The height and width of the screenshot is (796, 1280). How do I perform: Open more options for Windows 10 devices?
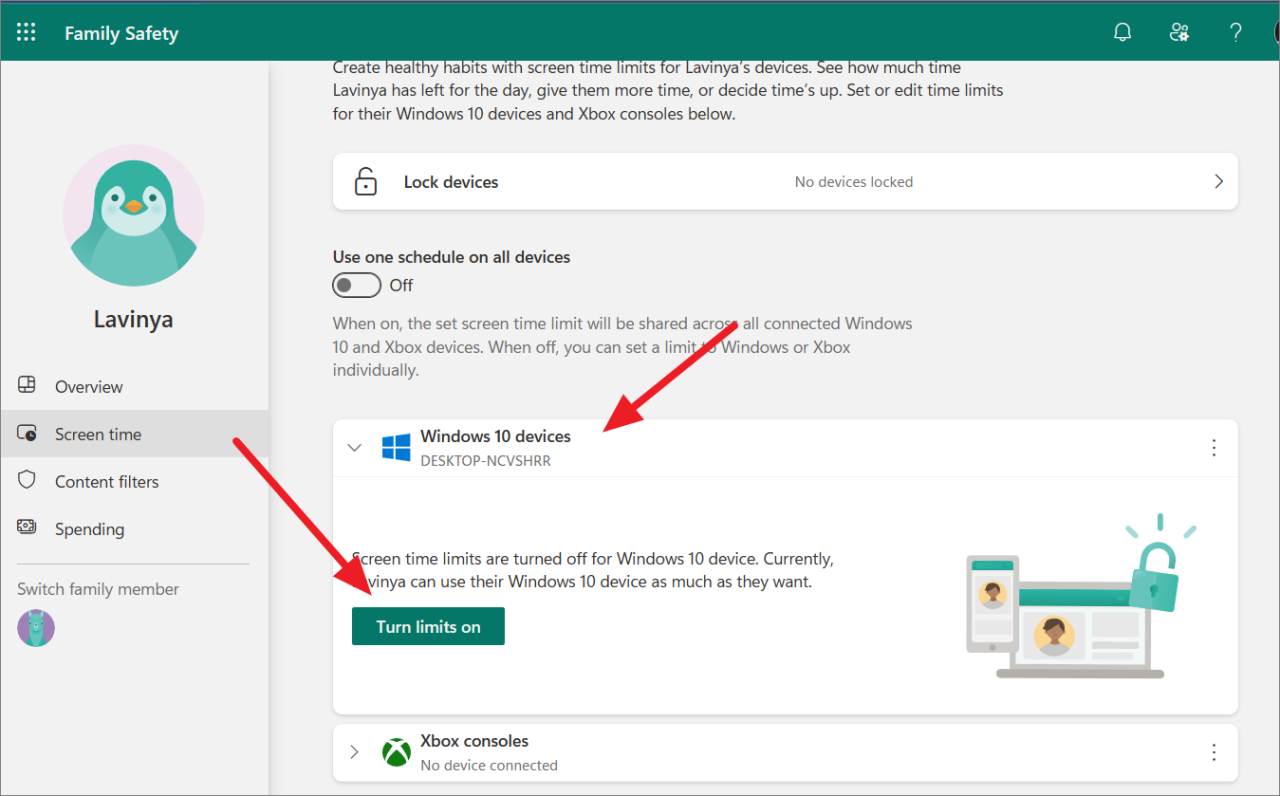1214,448
